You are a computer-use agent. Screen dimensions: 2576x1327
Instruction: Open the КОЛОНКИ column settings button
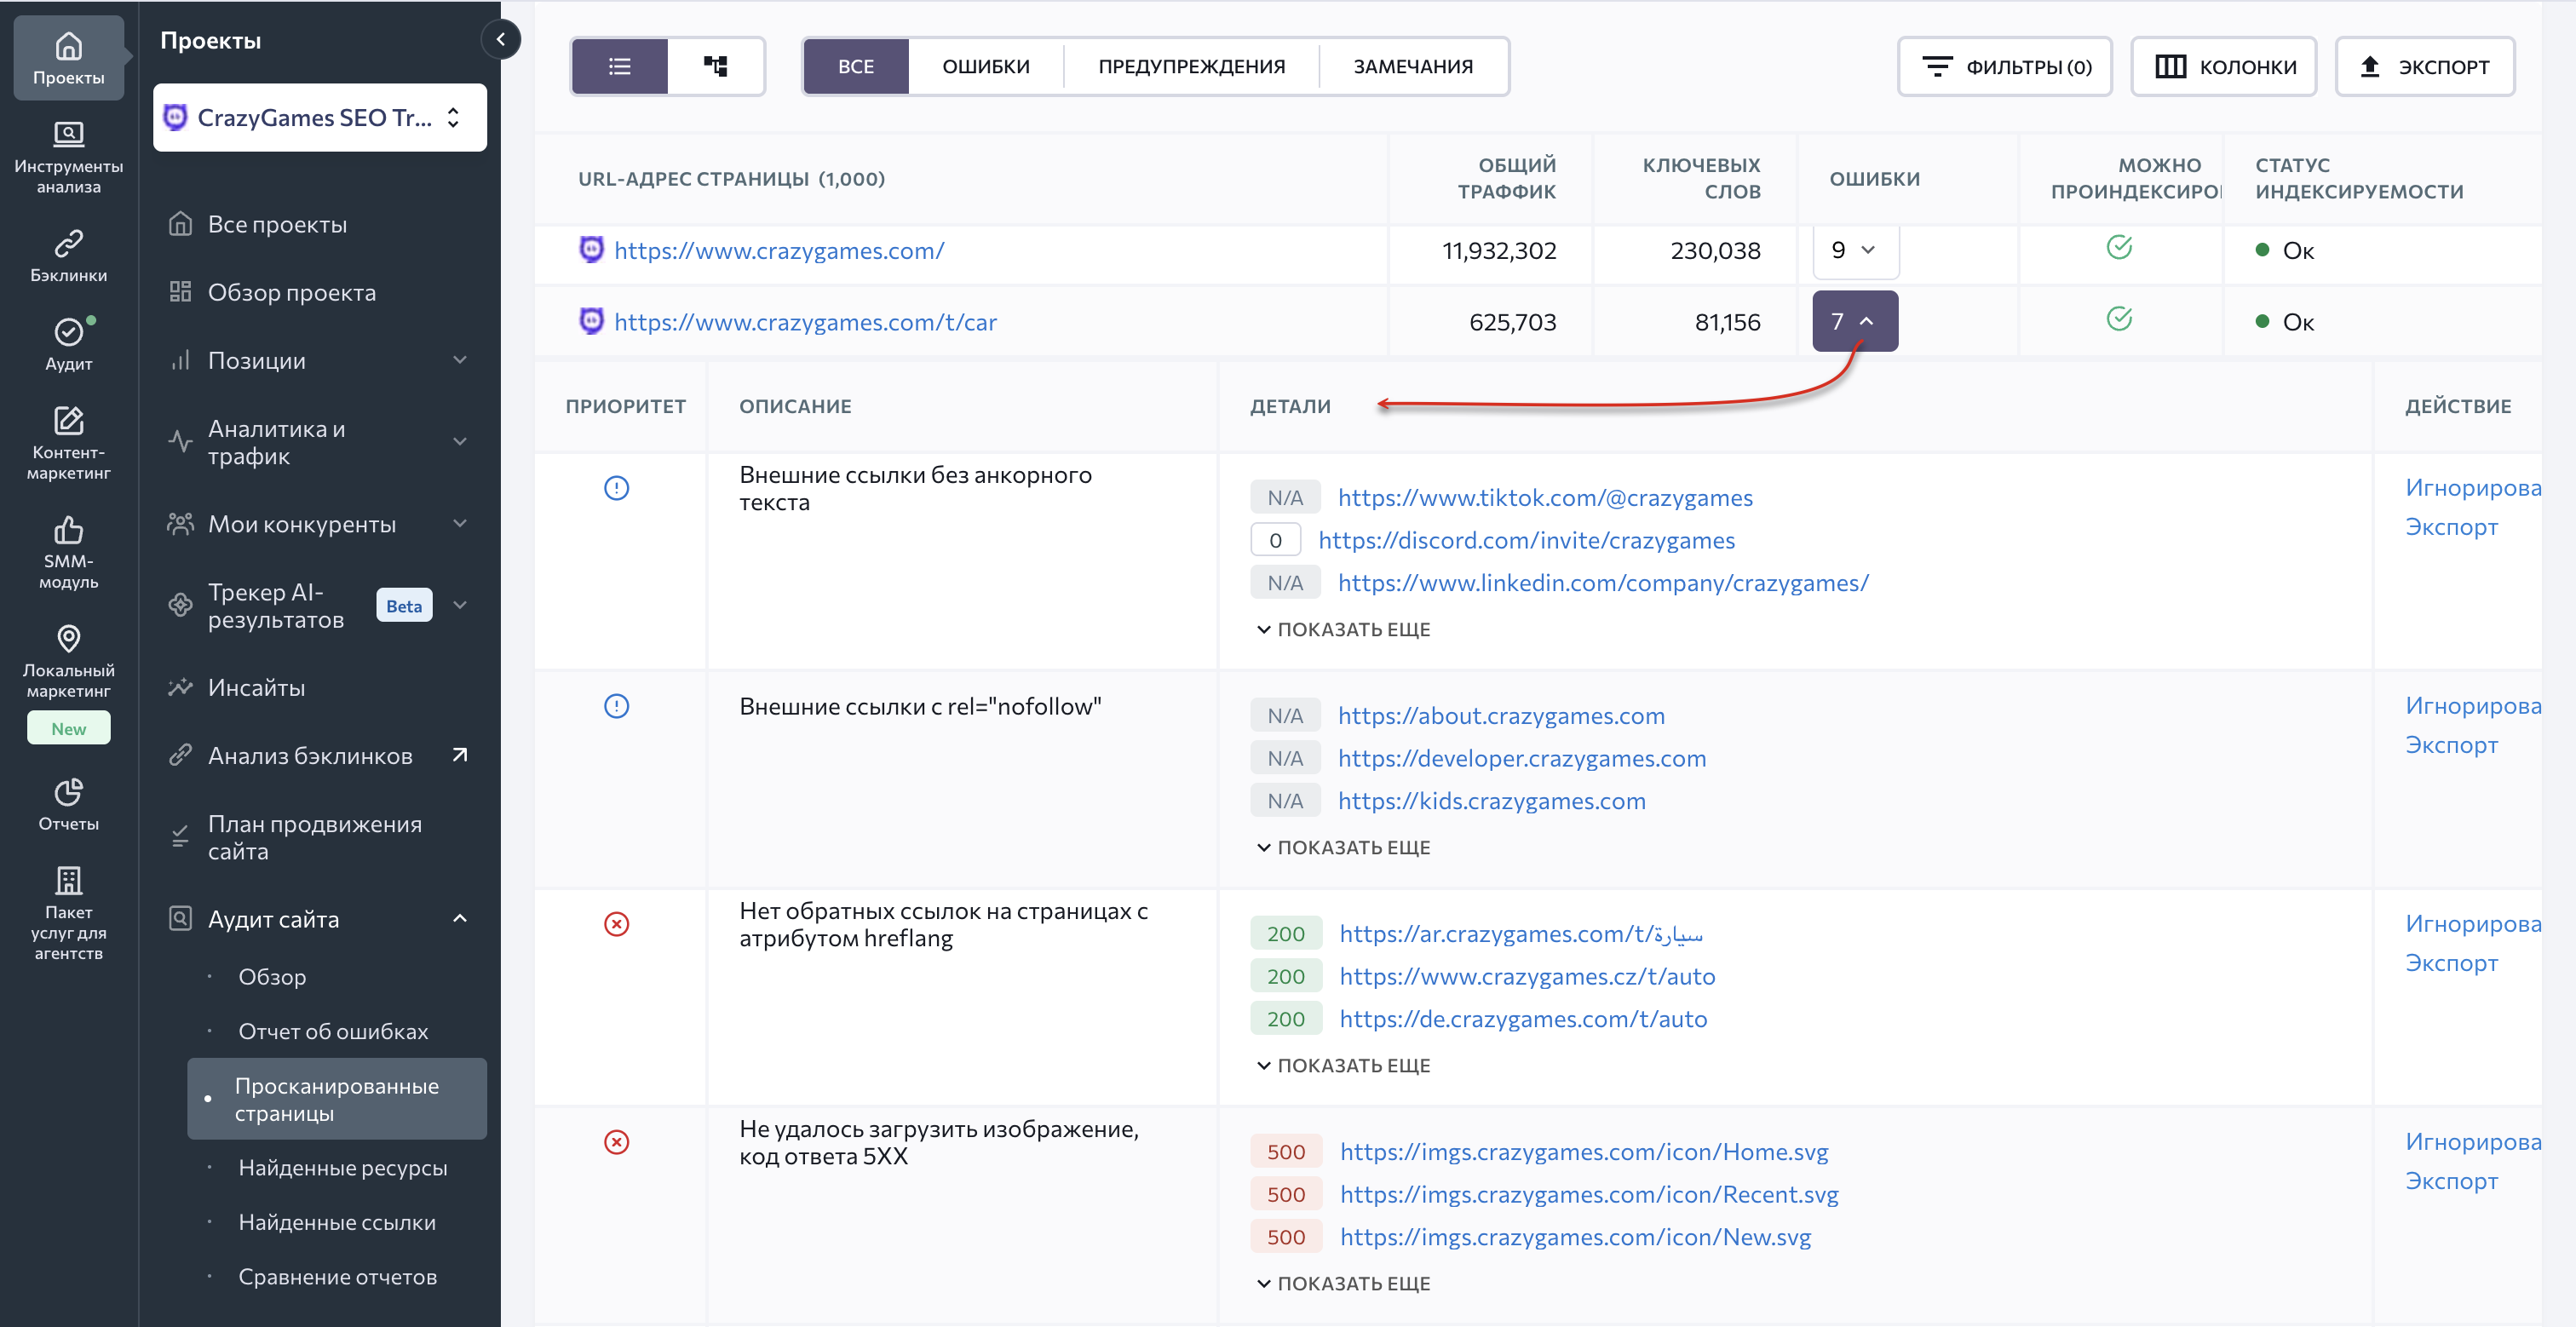coord(2224,66)
